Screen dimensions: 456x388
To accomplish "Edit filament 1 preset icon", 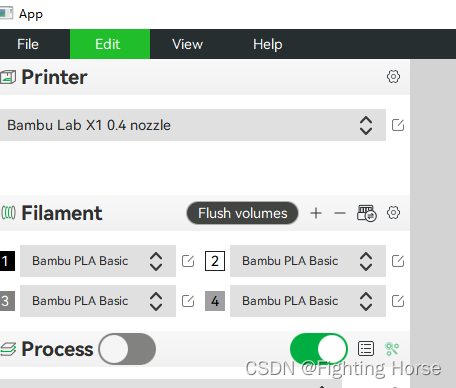I will click(x=188, y=261).
